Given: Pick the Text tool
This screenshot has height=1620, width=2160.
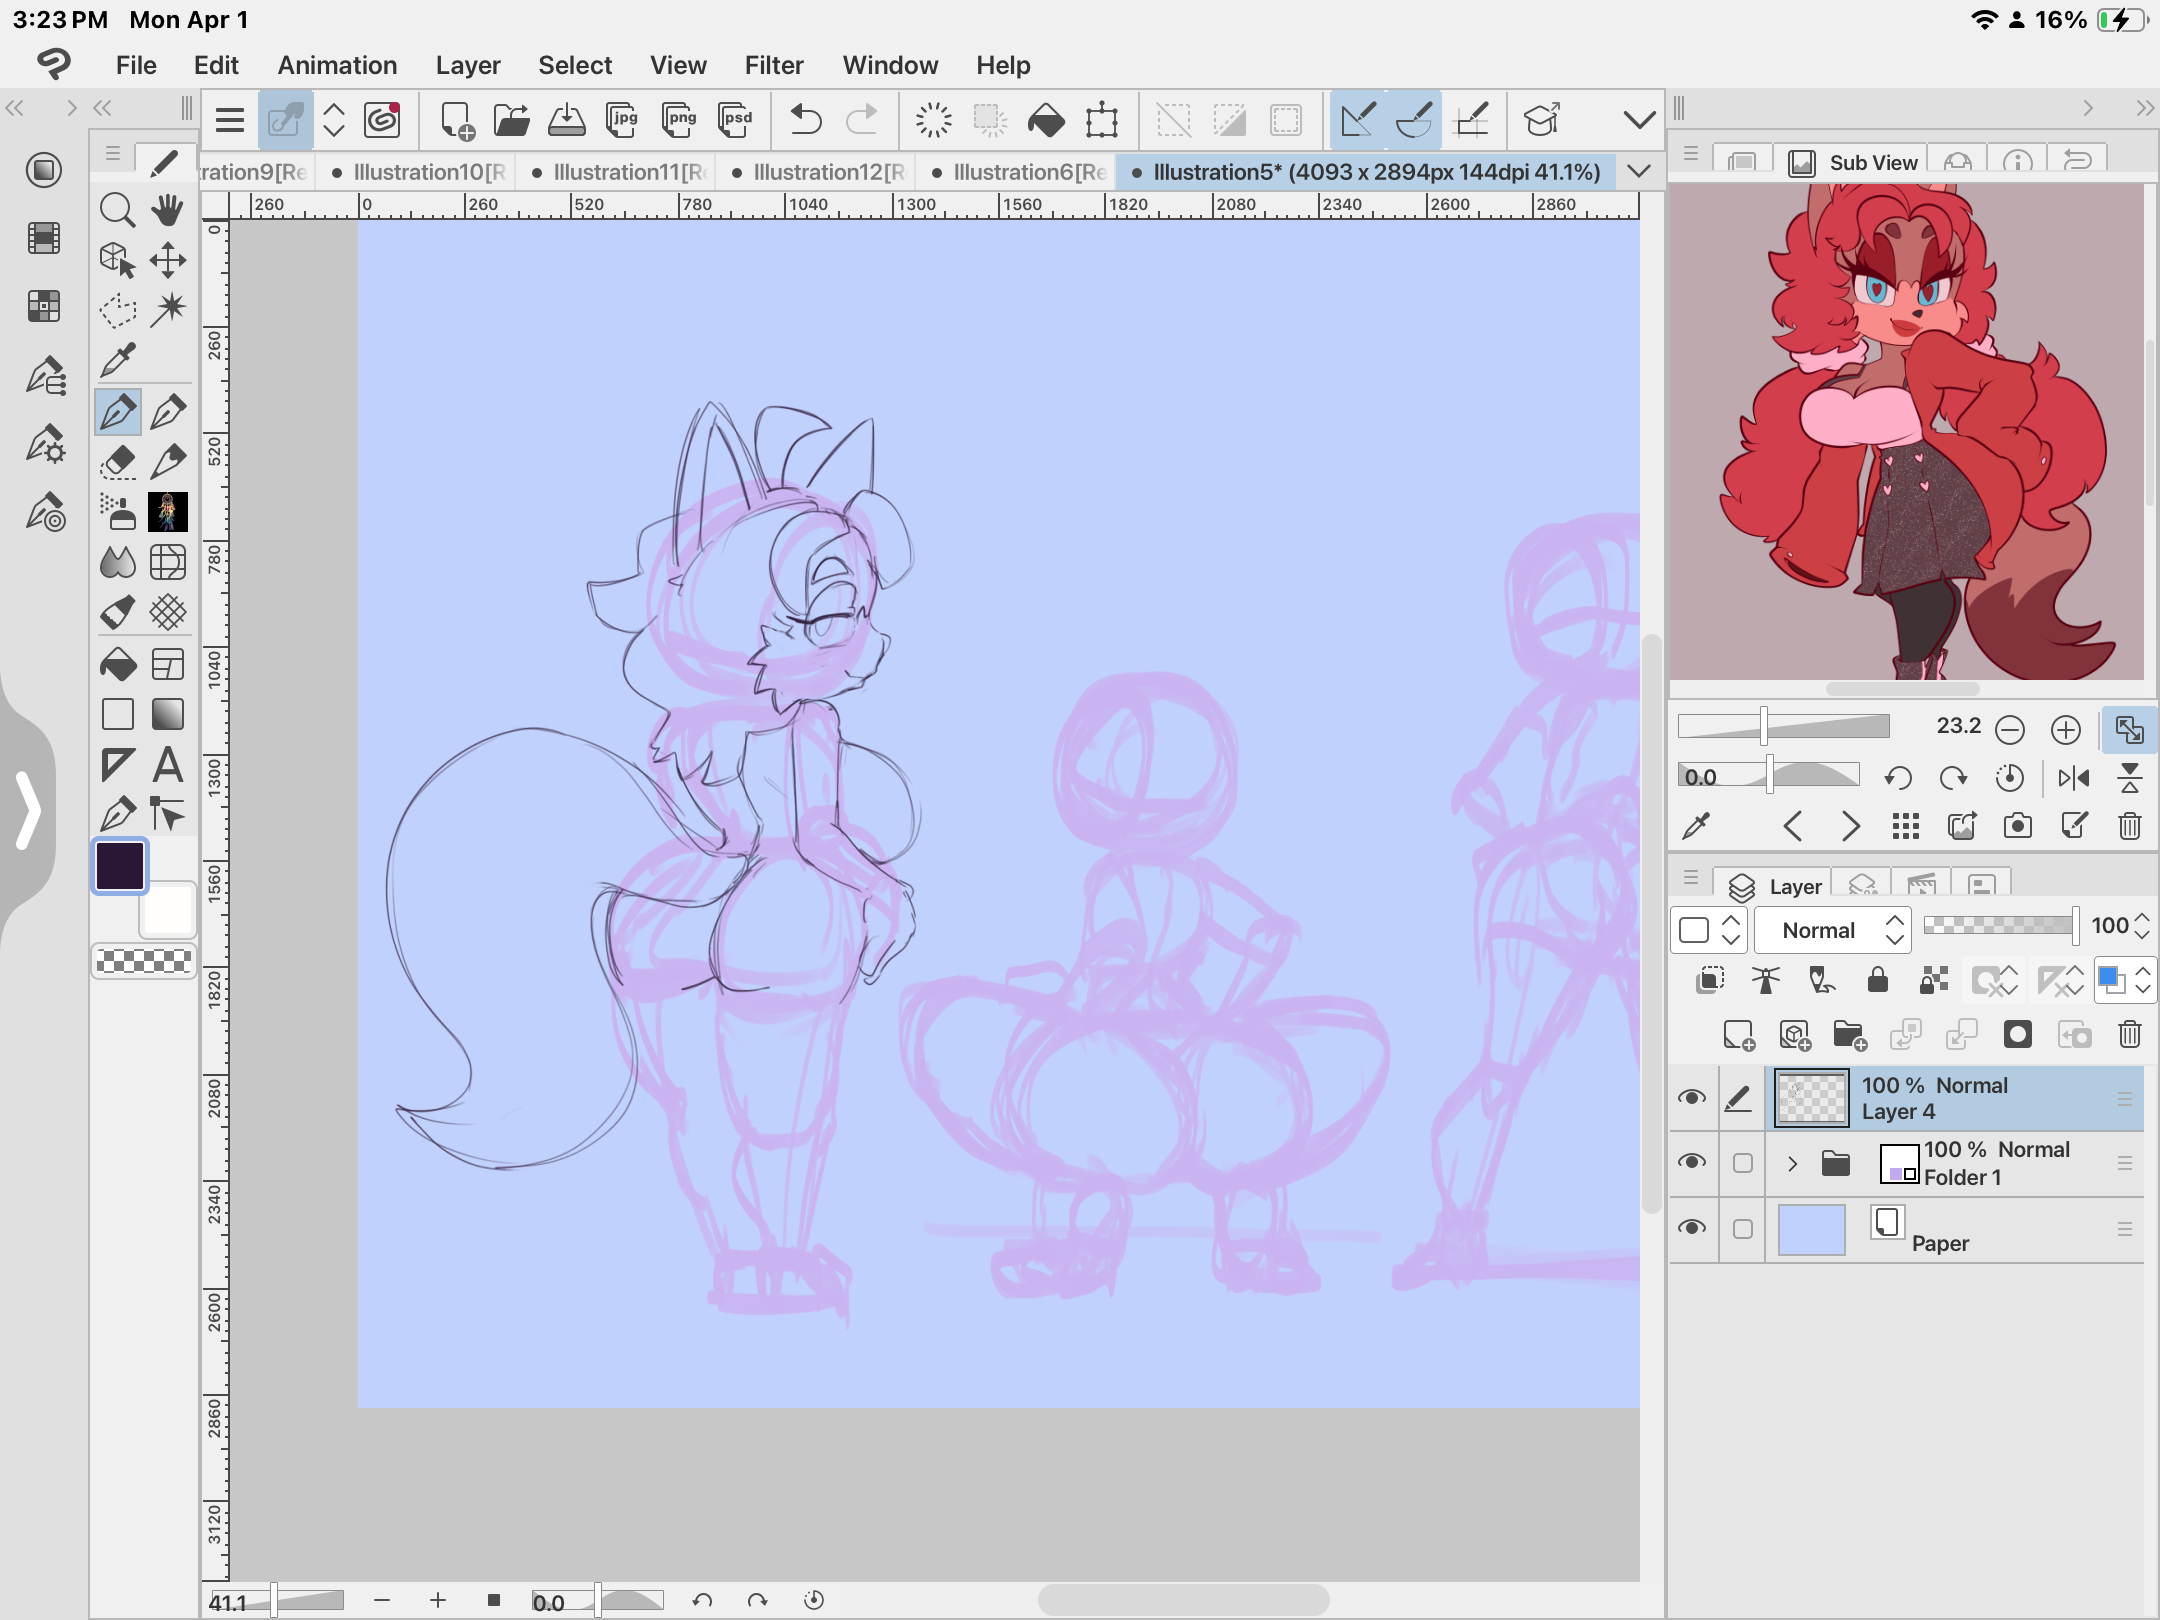Looking at the screenshot, I should coord(168,766).
